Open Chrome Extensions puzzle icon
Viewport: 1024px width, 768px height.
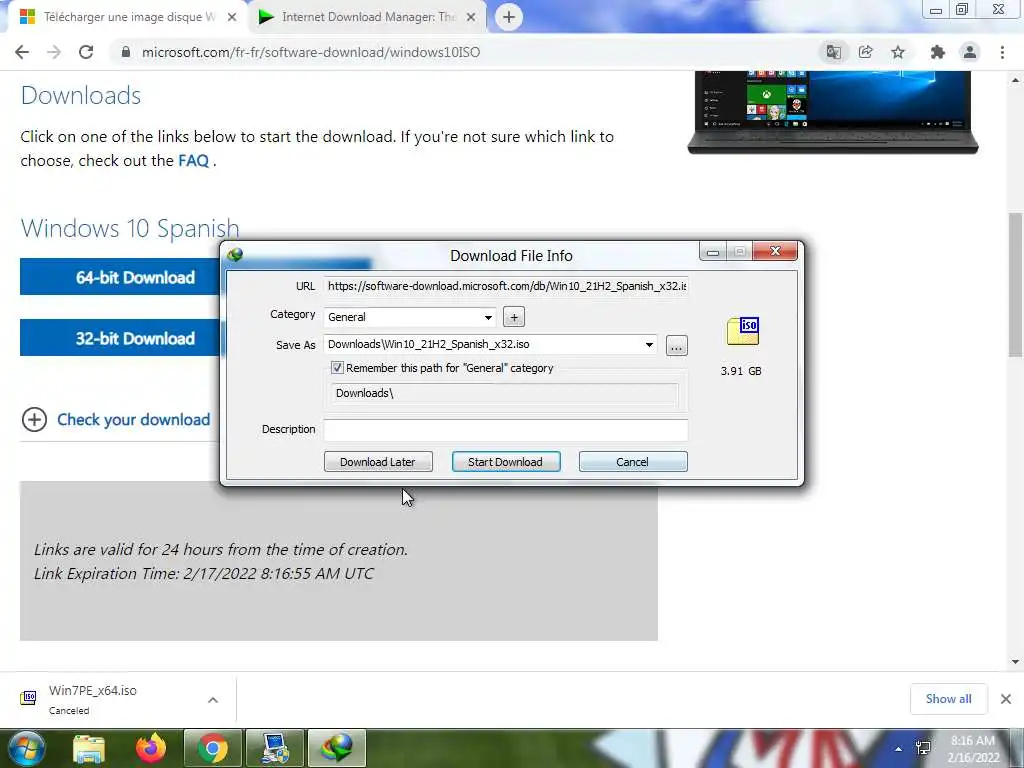coord(938,52)
